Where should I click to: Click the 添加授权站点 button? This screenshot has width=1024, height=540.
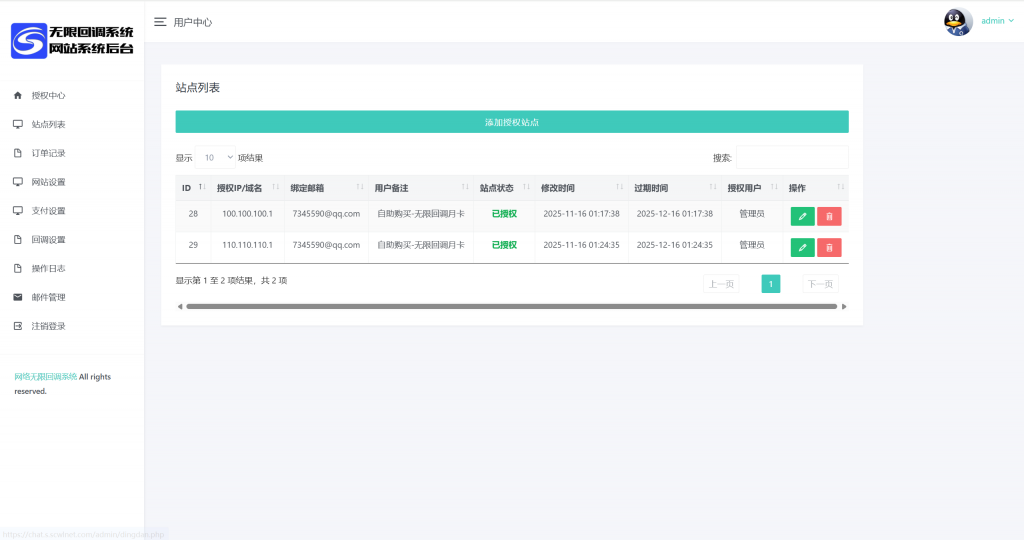coord(512,122)
